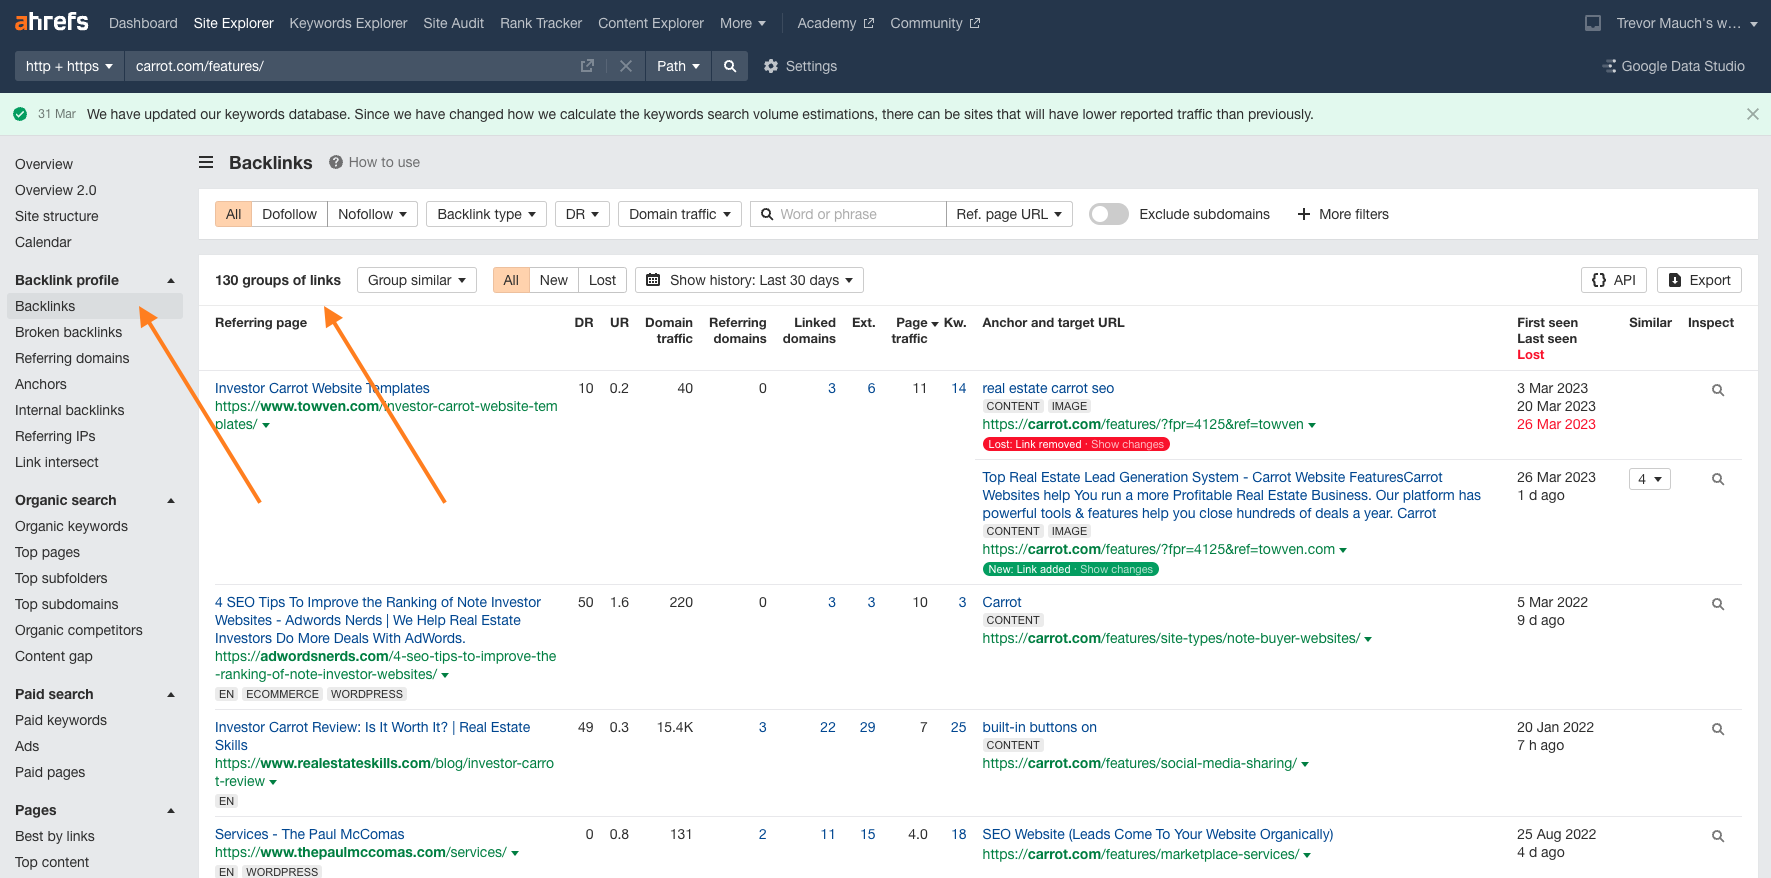Click the ahrefs logo
Image resolution: width=1771 pixels, height=878 pixels.
pos(51,21)
